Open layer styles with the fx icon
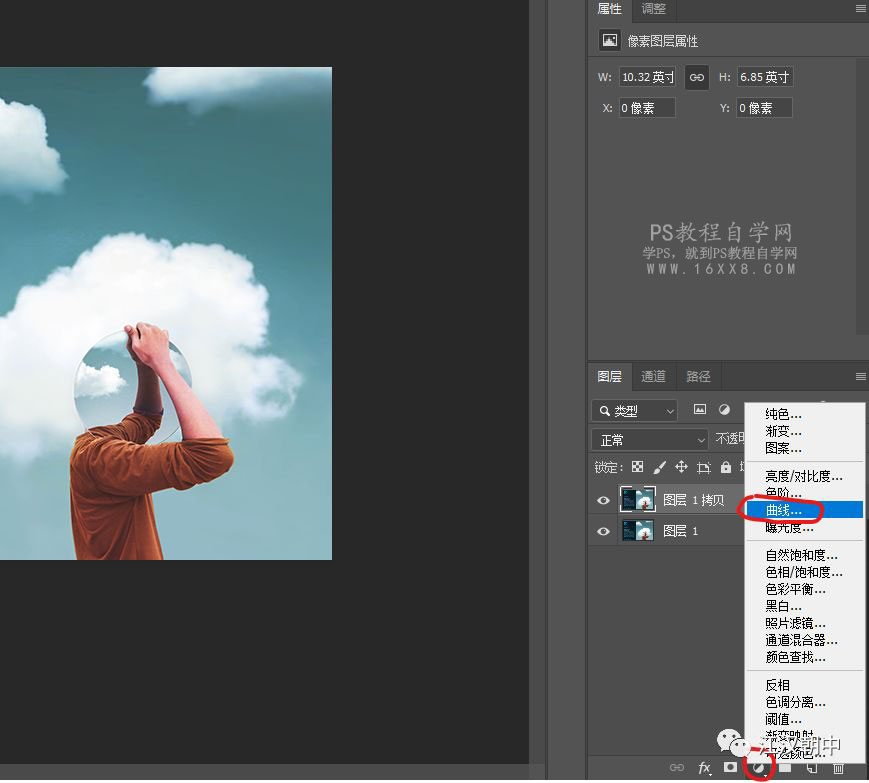 click(x=705, y=769)
